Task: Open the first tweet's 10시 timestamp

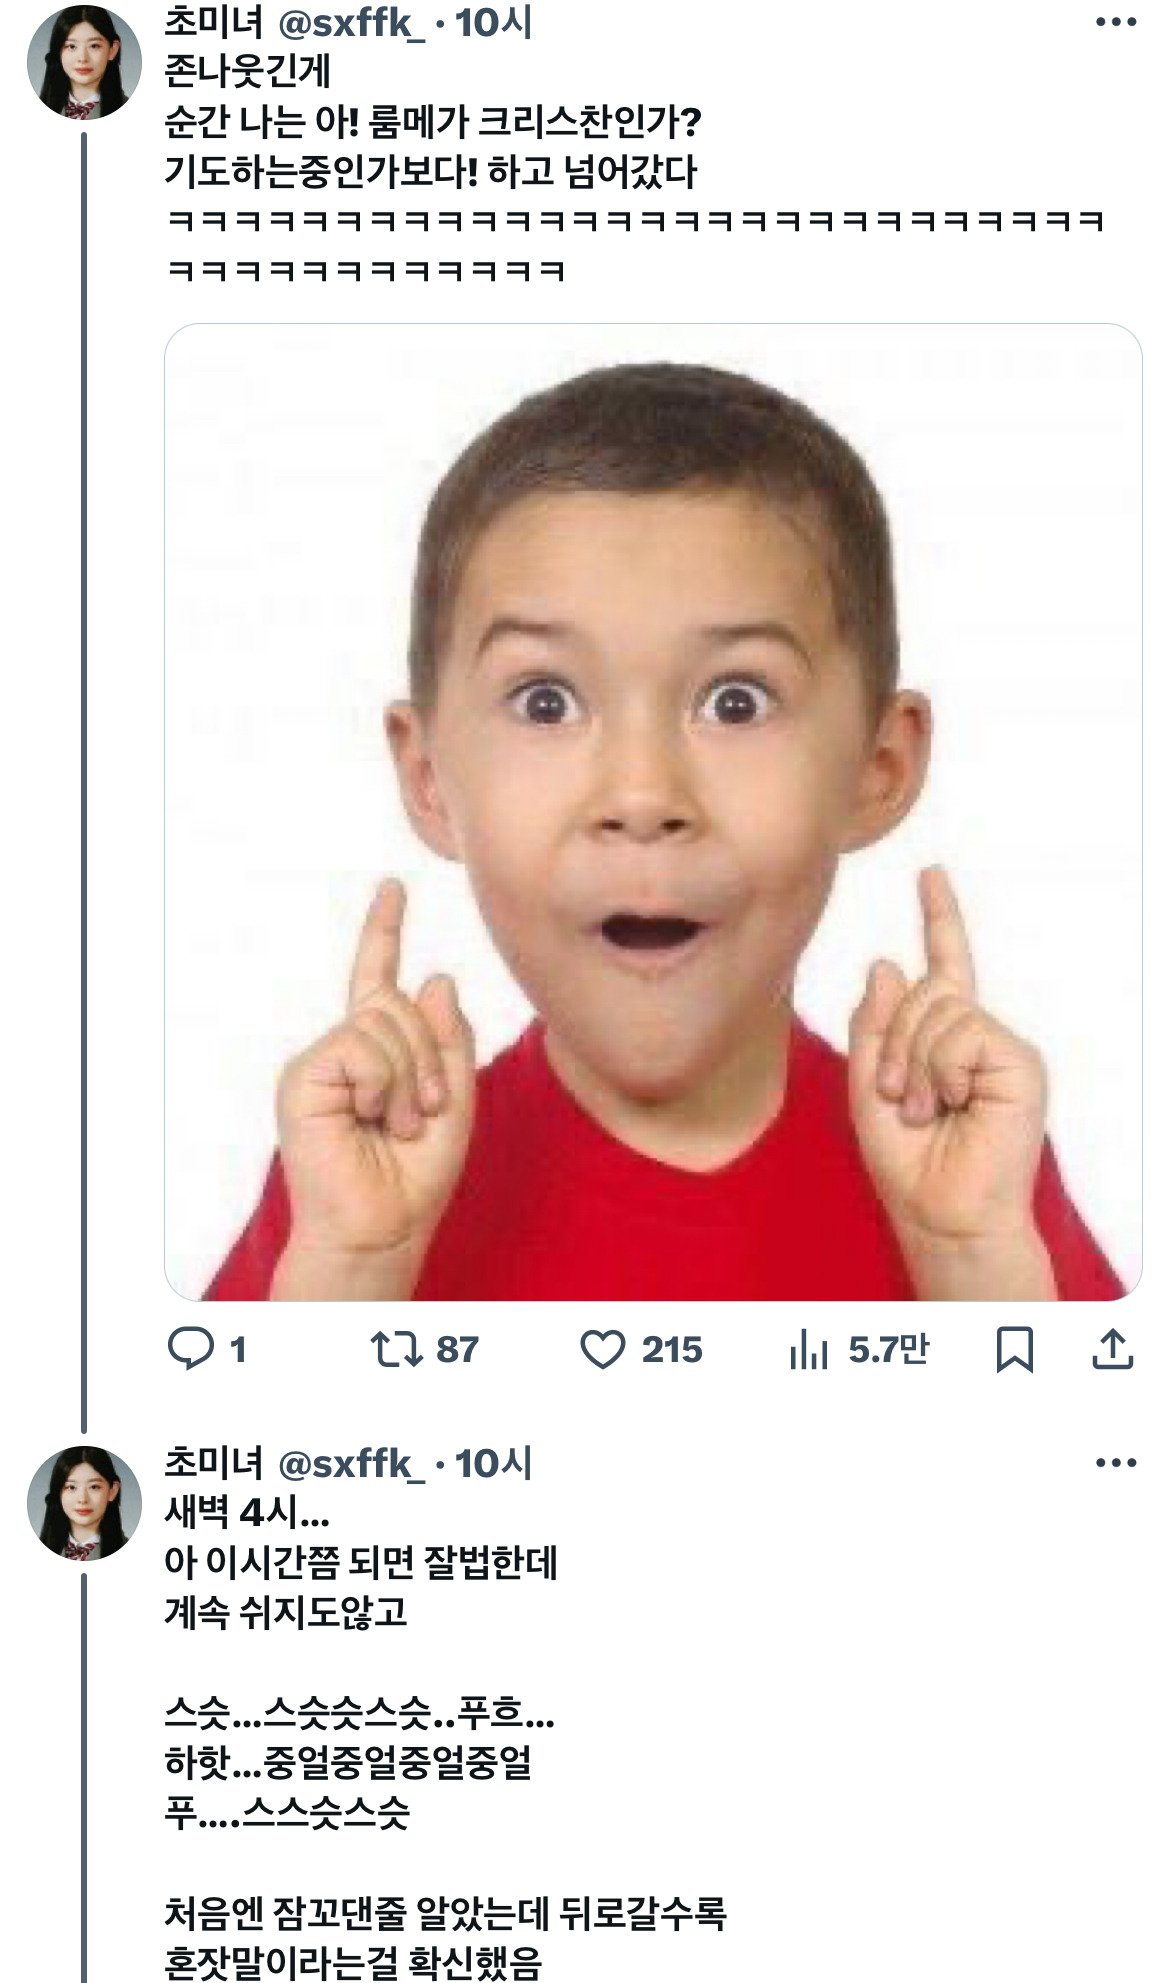Action: (494, 22)
